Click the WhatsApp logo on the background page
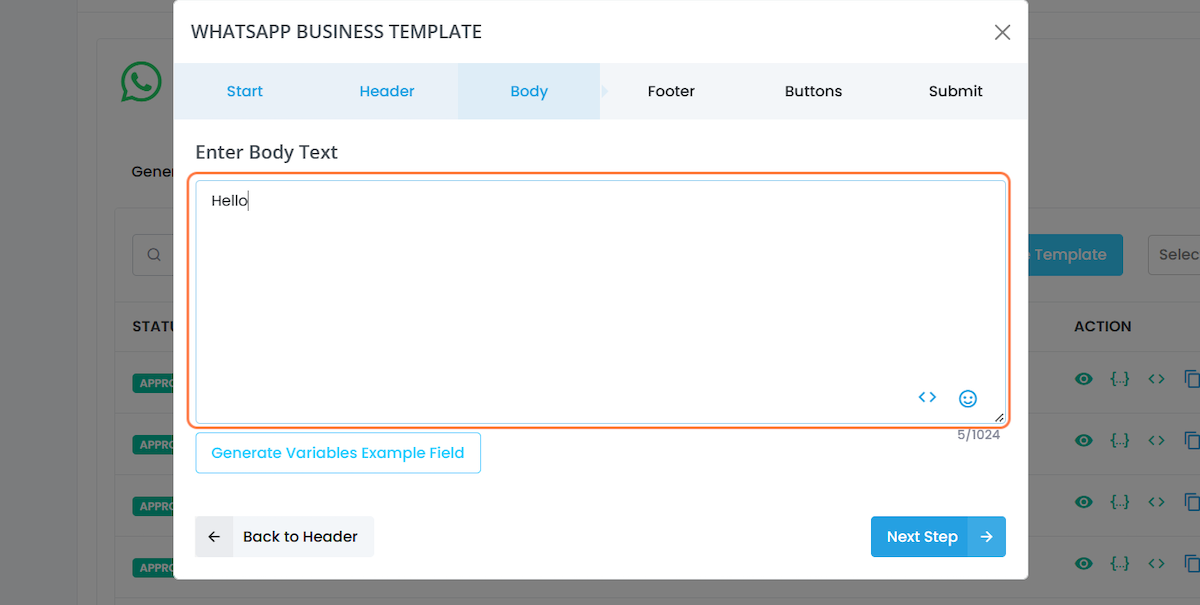The width and height of the screenshot is (1200, 605). coord(141,82)
